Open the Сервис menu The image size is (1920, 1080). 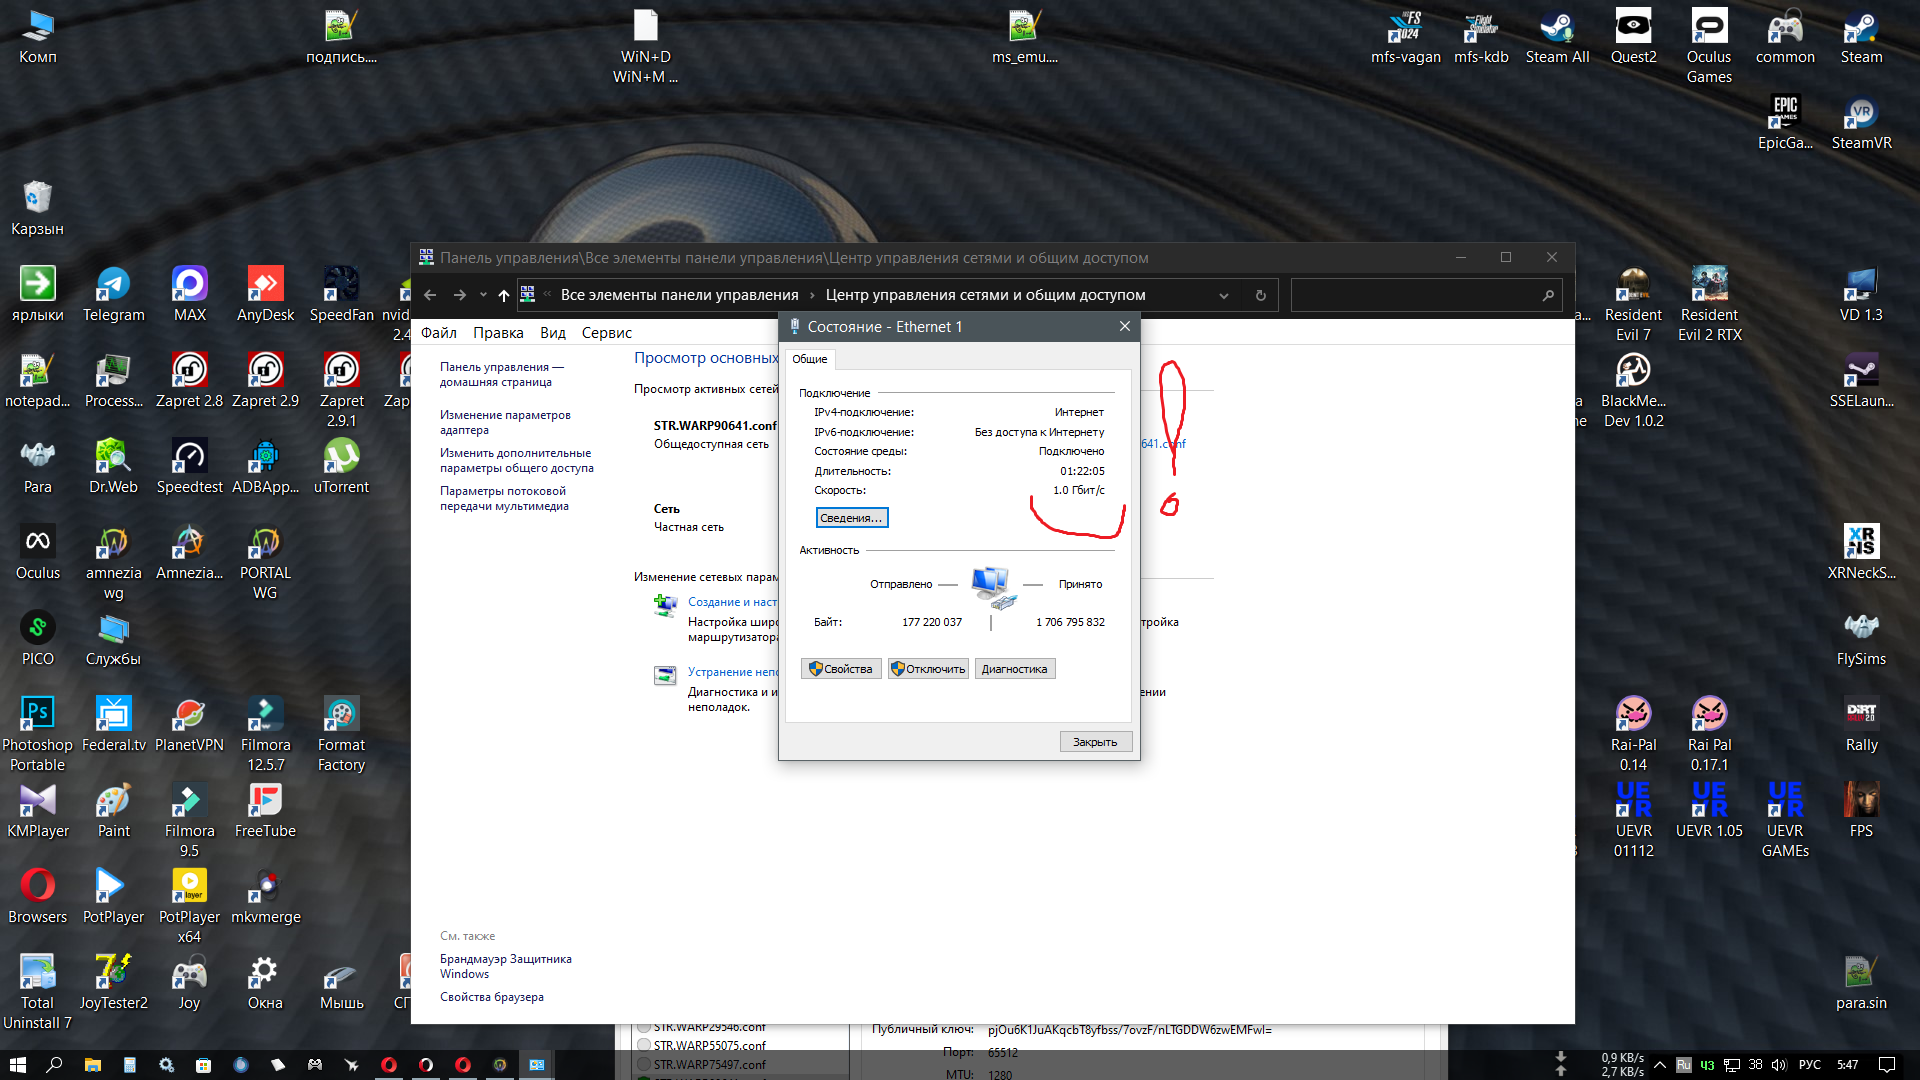pyautogui.click(x=606, y=333)
